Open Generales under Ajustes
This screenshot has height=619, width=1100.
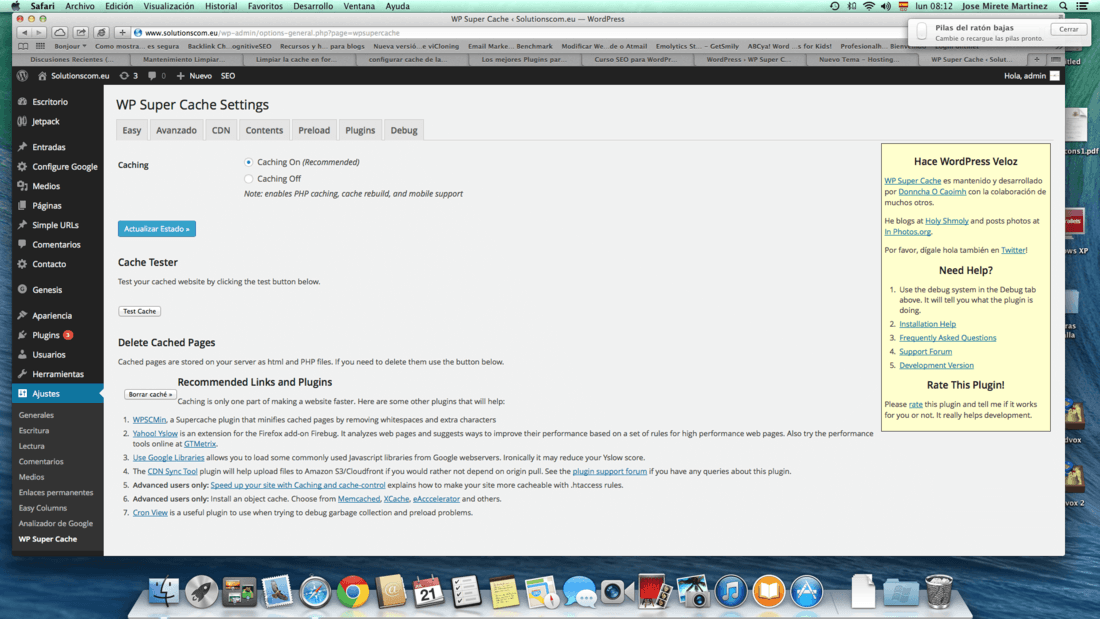[36, 415]
